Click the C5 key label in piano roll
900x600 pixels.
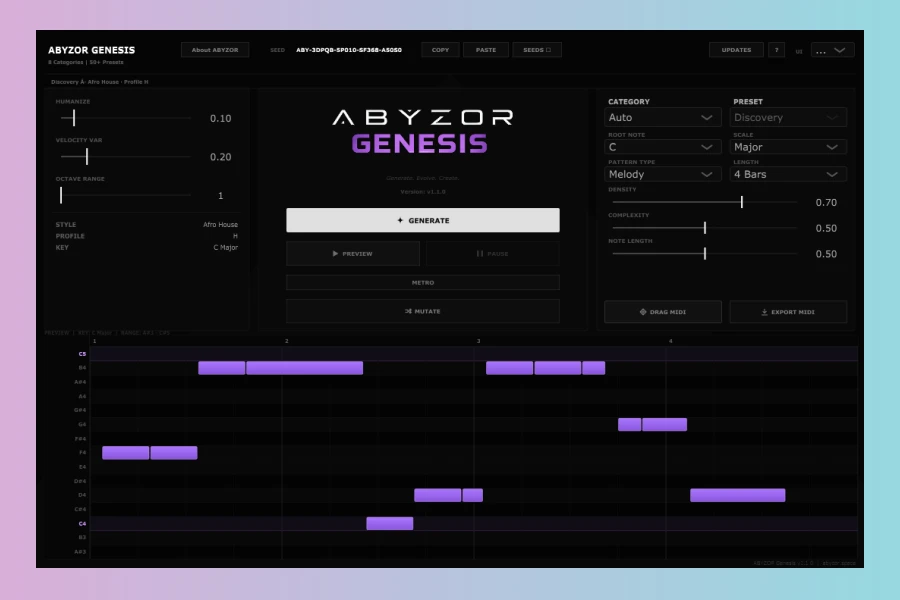point(82,354)
